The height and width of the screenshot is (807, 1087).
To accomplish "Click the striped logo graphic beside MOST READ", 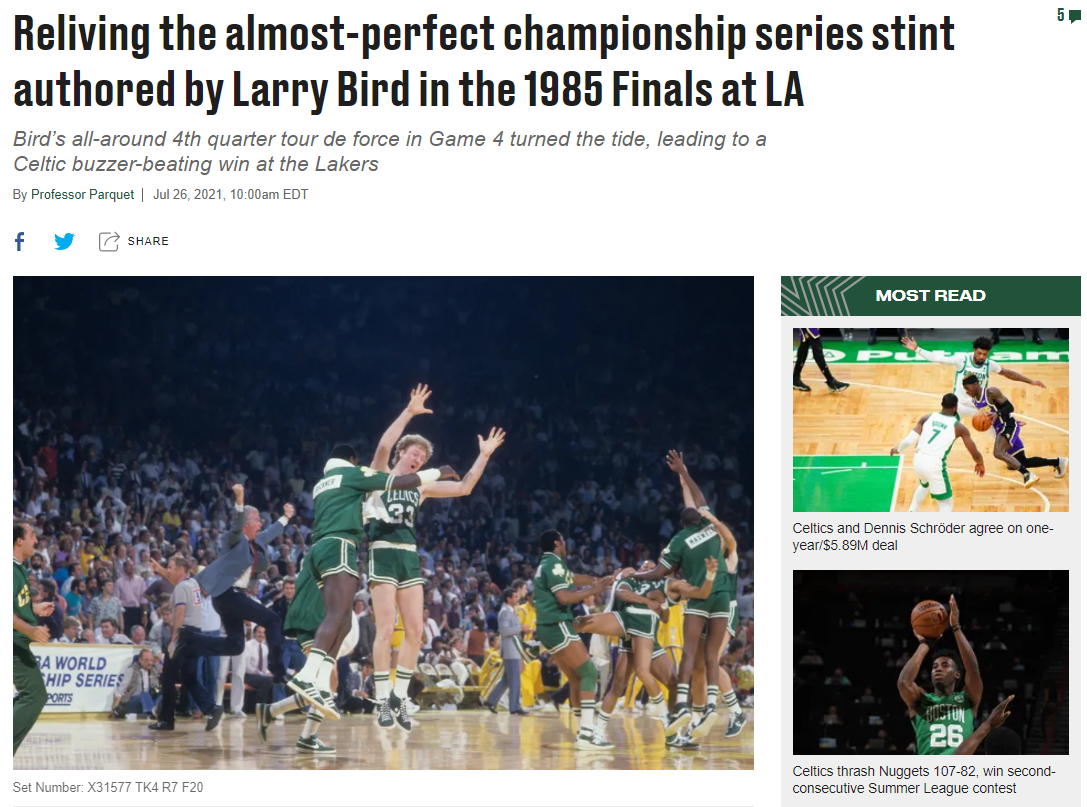I will [x=816, y=296].
